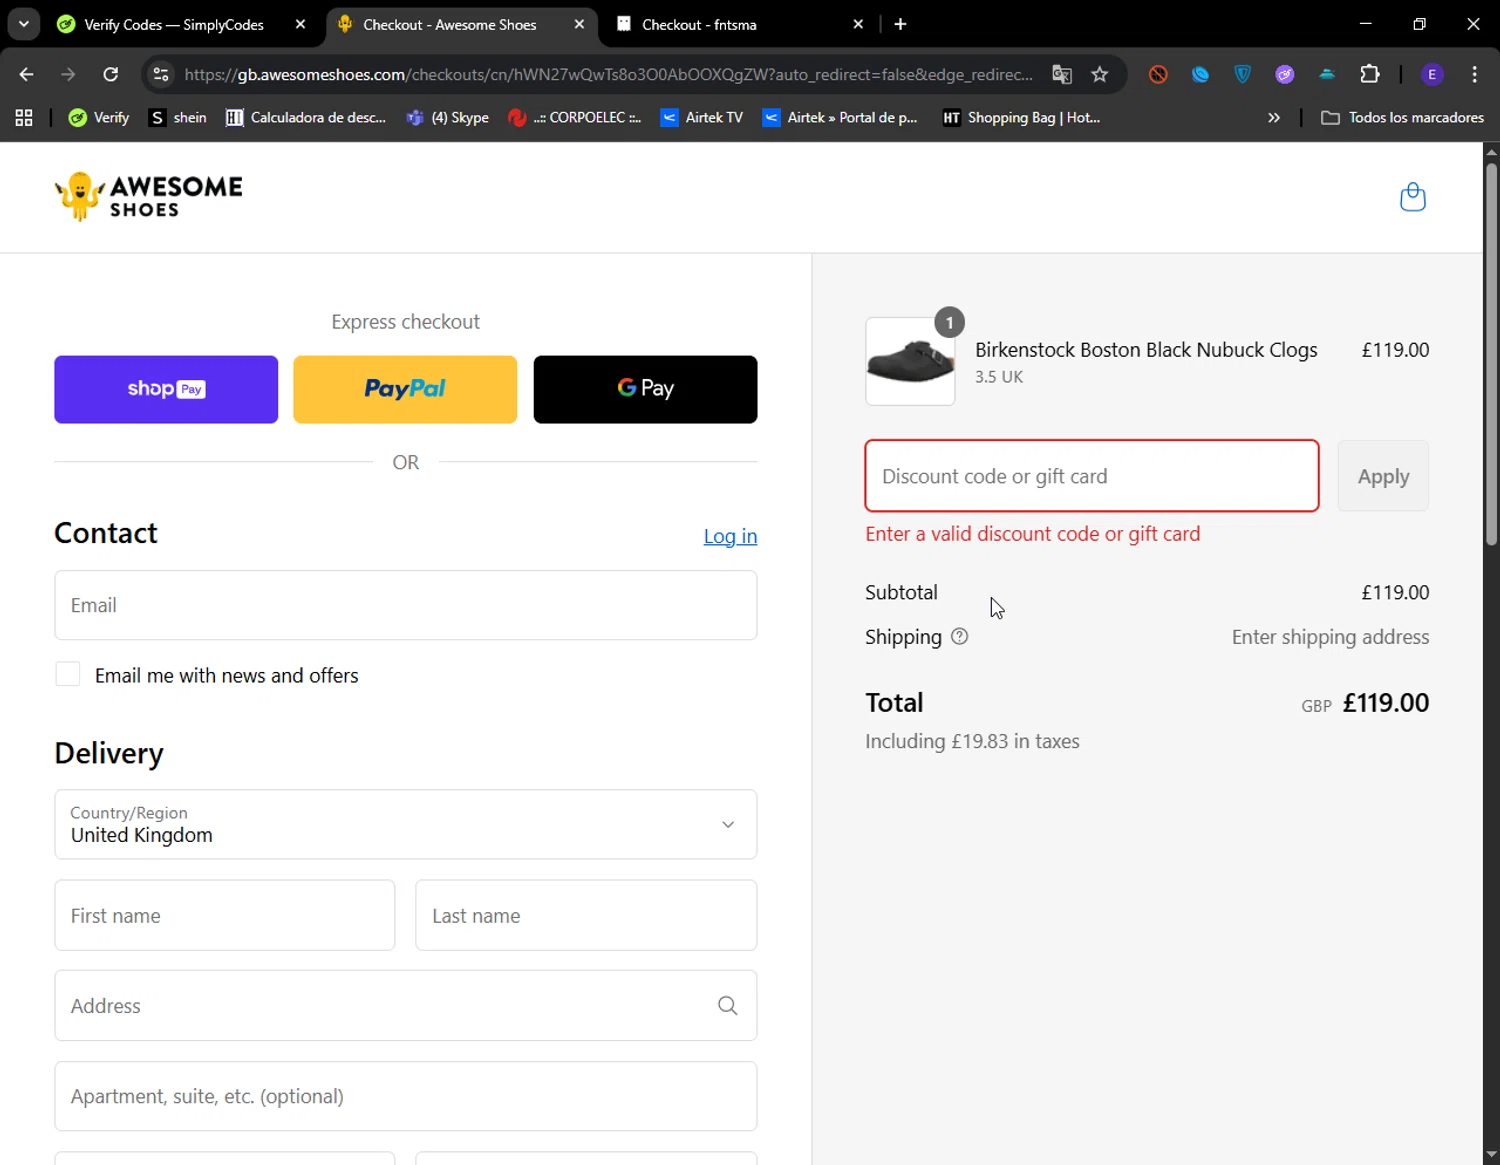The image size is (1500, 1165).
Task: Click the browser forward arrow
Action: coord(68,74)
